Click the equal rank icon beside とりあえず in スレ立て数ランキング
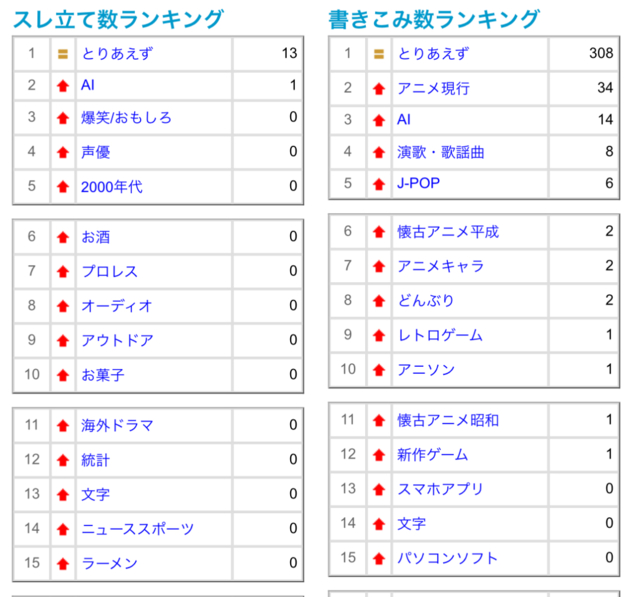This screenshot has width=640, height=597. pos(63,55)
